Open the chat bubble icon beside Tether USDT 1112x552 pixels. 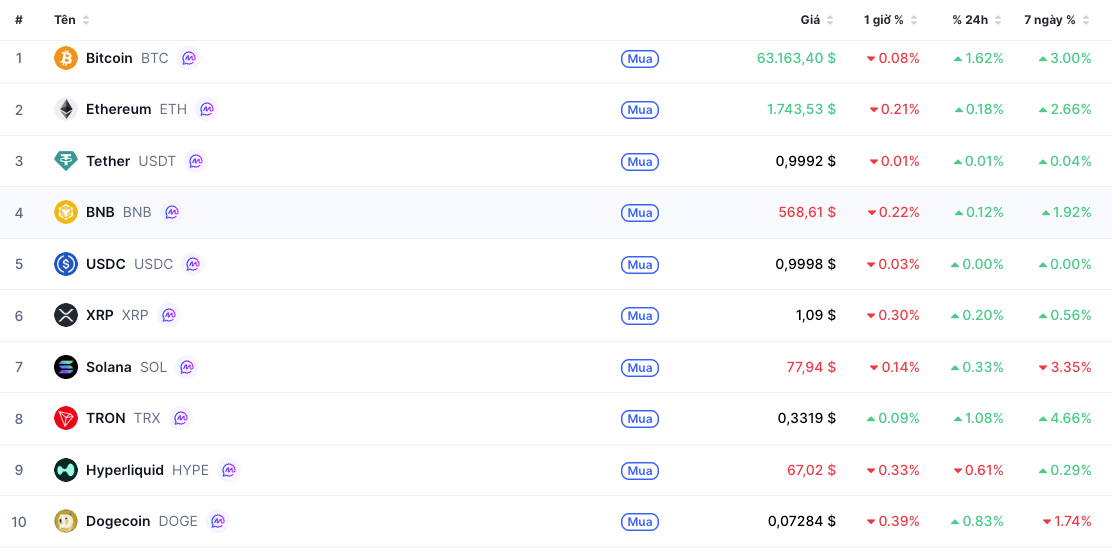(195, 161)
